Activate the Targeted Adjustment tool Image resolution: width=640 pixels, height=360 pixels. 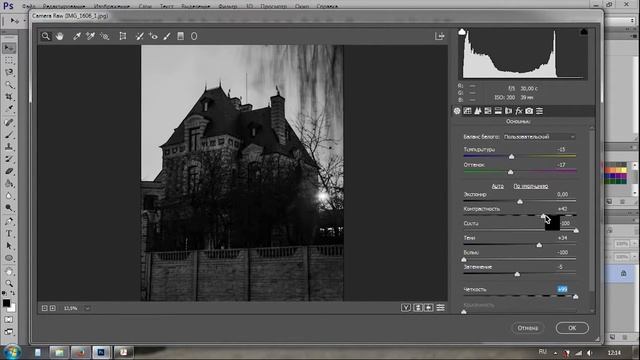[104, 36]
